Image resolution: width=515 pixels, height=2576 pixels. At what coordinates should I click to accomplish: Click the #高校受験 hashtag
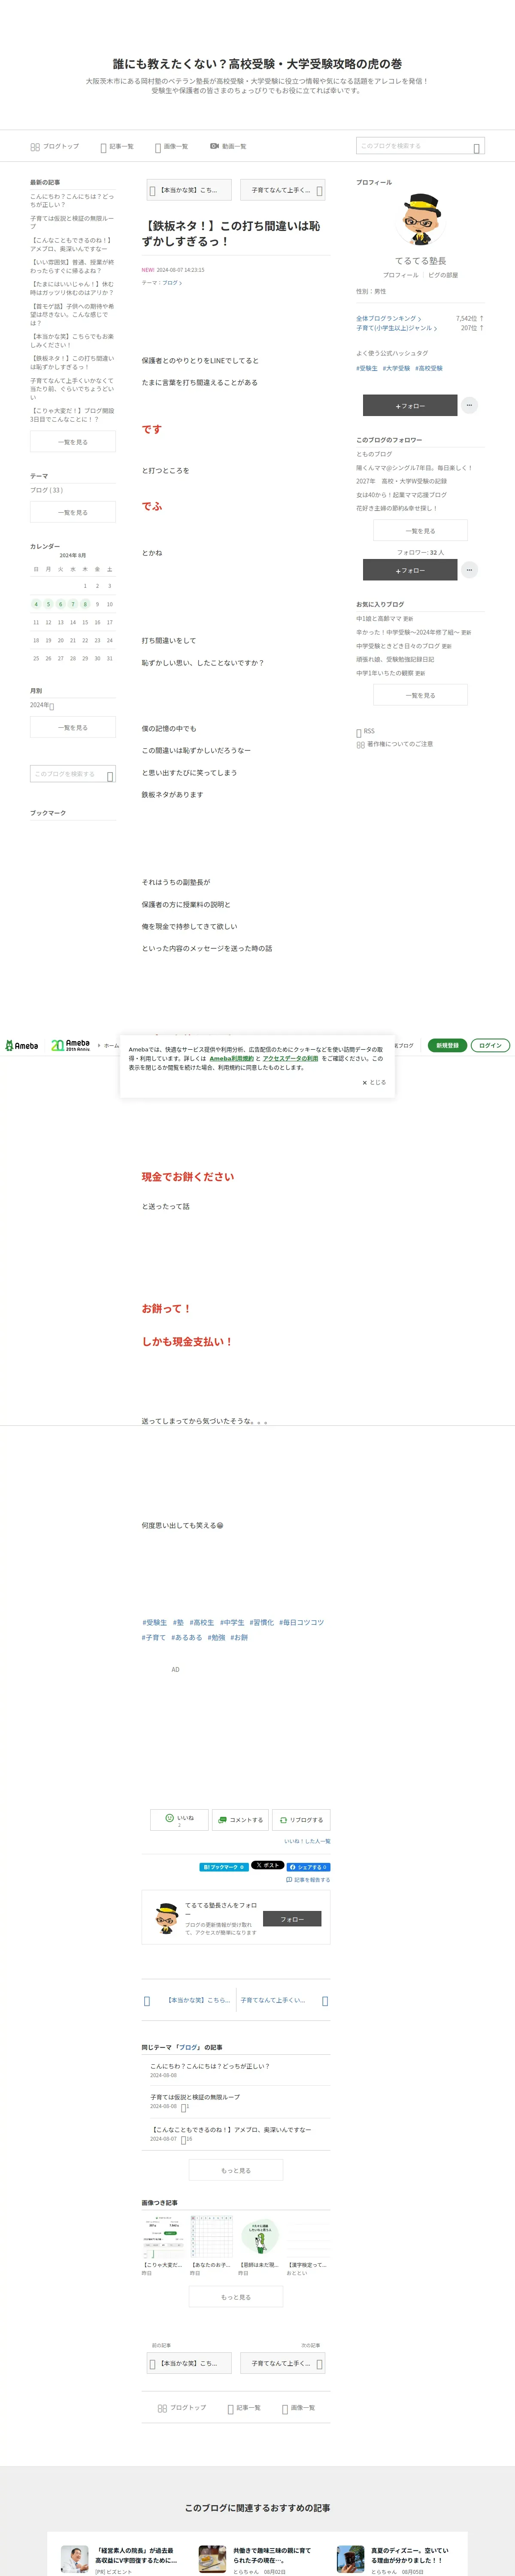click(429, 368)
